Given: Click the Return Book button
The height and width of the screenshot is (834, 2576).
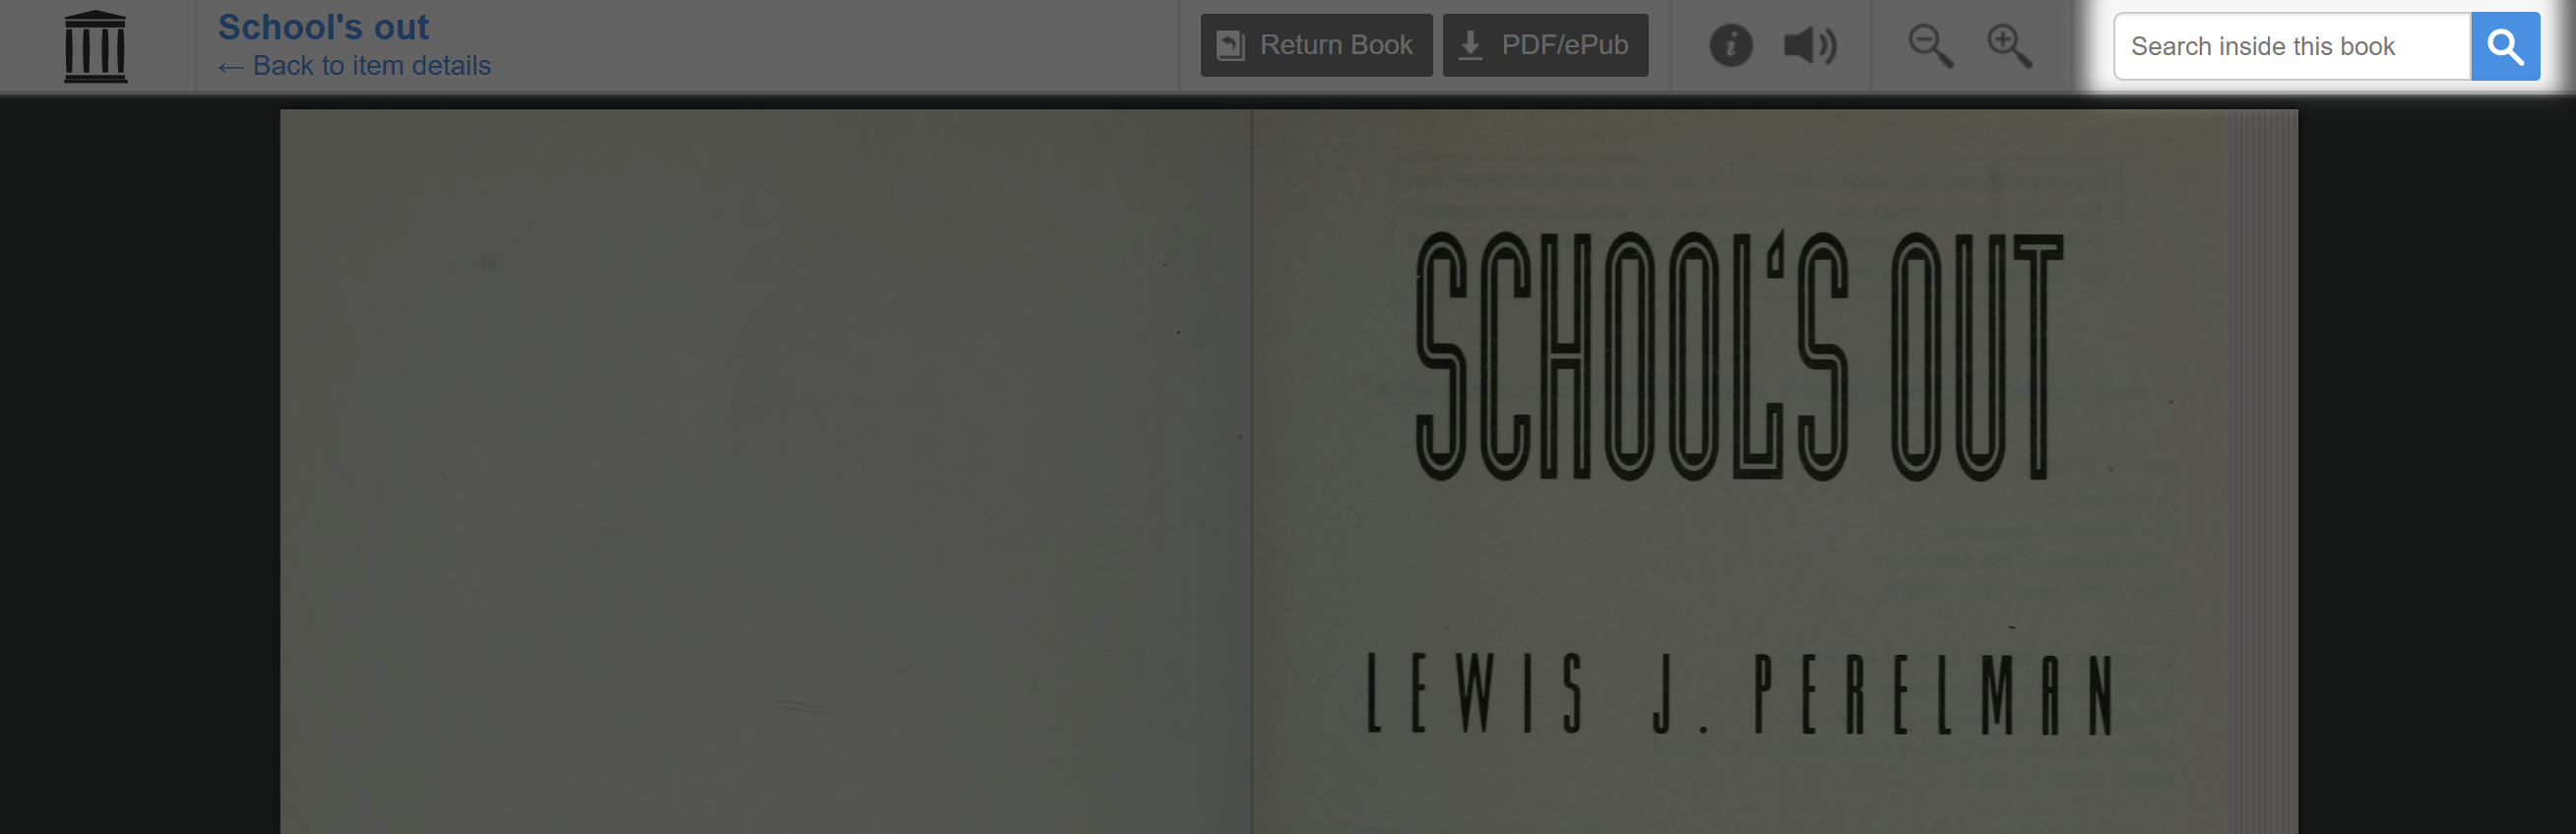Looking at the screenshot, I should click(x=1316, y=45).
